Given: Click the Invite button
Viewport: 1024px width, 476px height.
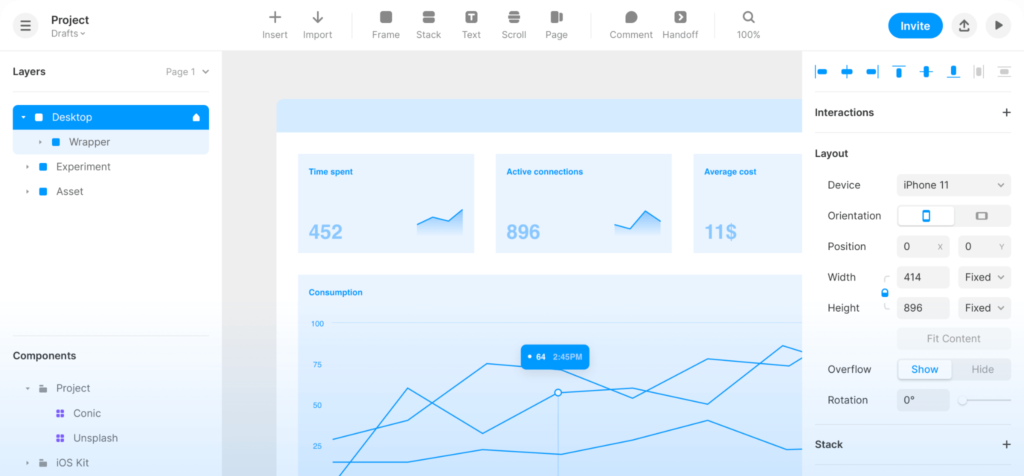Looking at the screenshot, I should point(915,25).
